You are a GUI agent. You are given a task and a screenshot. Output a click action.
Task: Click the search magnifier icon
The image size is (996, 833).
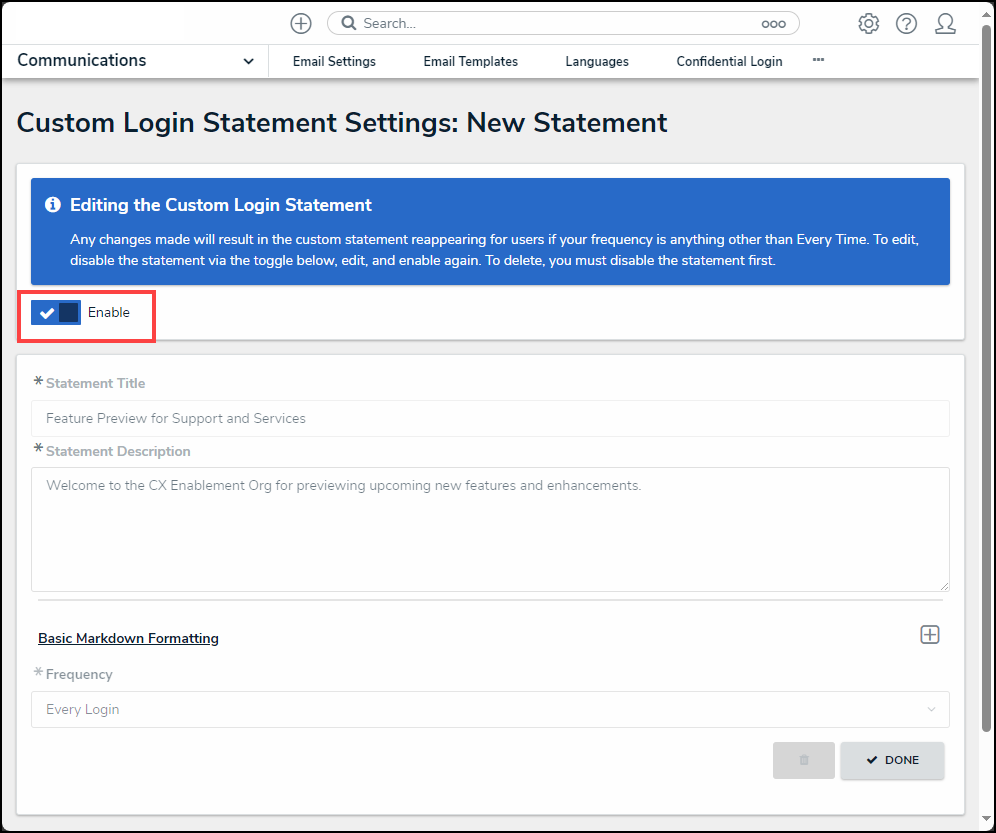pyautogui.click(x=346, y=23)
